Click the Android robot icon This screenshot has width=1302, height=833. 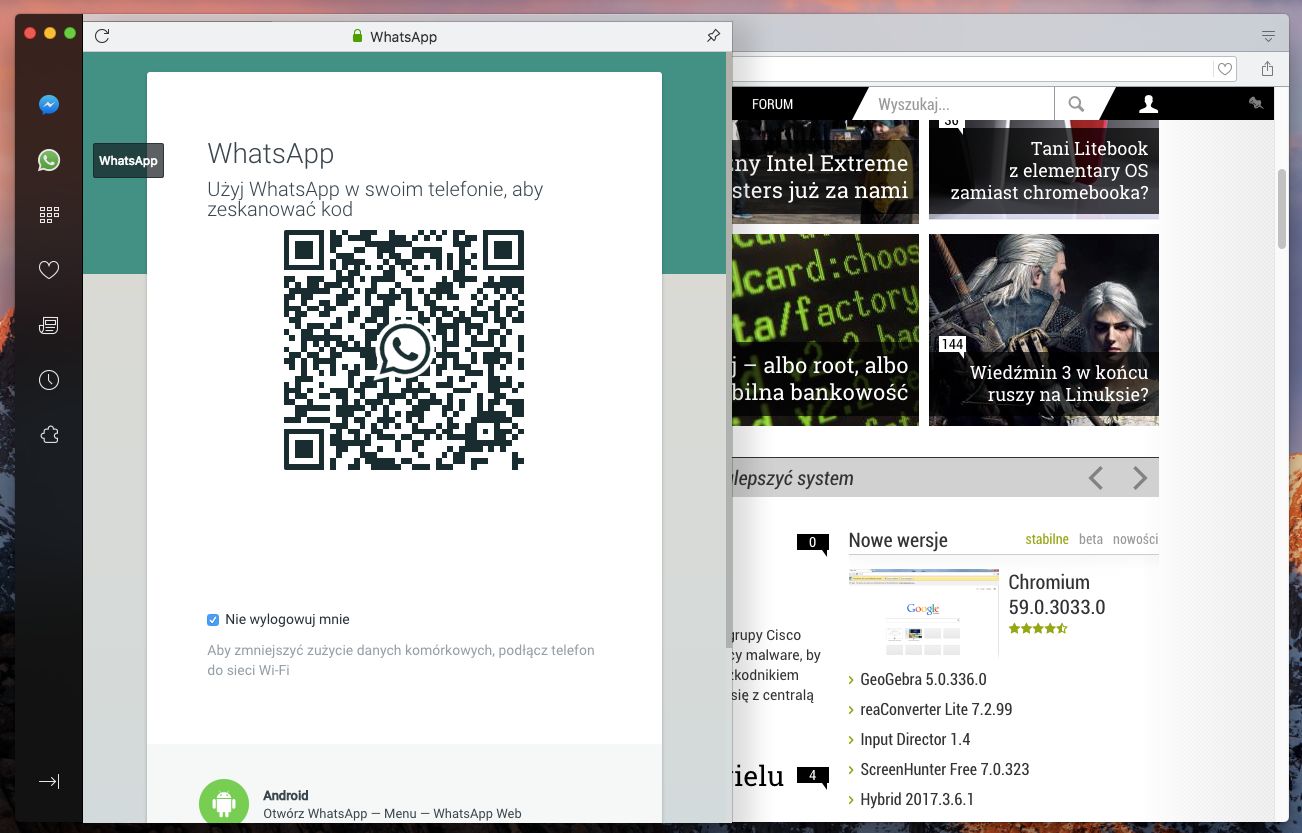224,802
